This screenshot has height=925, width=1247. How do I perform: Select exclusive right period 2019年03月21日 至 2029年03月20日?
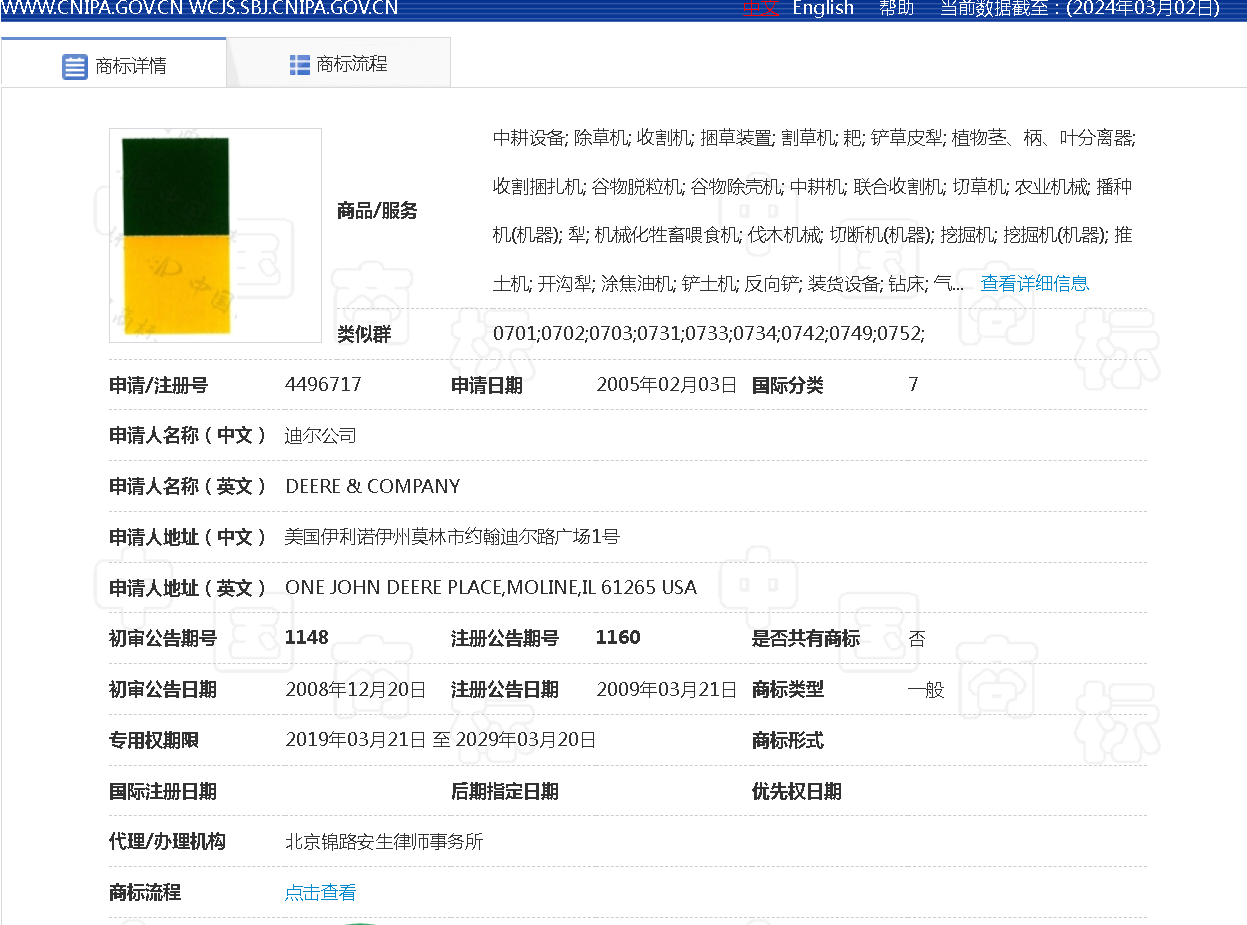(x=441, y=740)
